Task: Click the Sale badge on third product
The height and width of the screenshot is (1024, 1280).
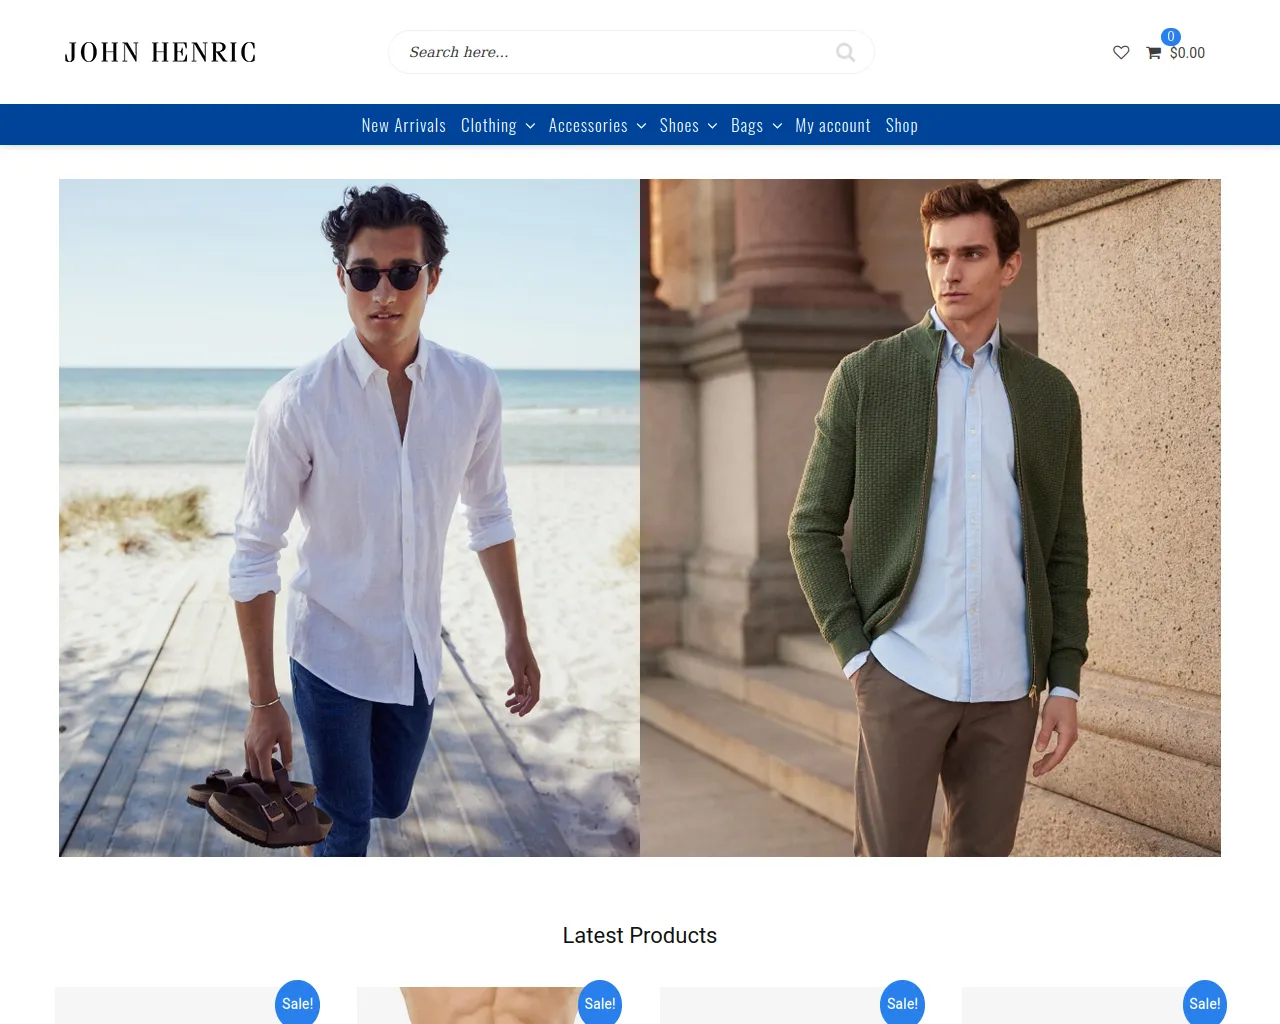Action: [x=902, y=1003]
